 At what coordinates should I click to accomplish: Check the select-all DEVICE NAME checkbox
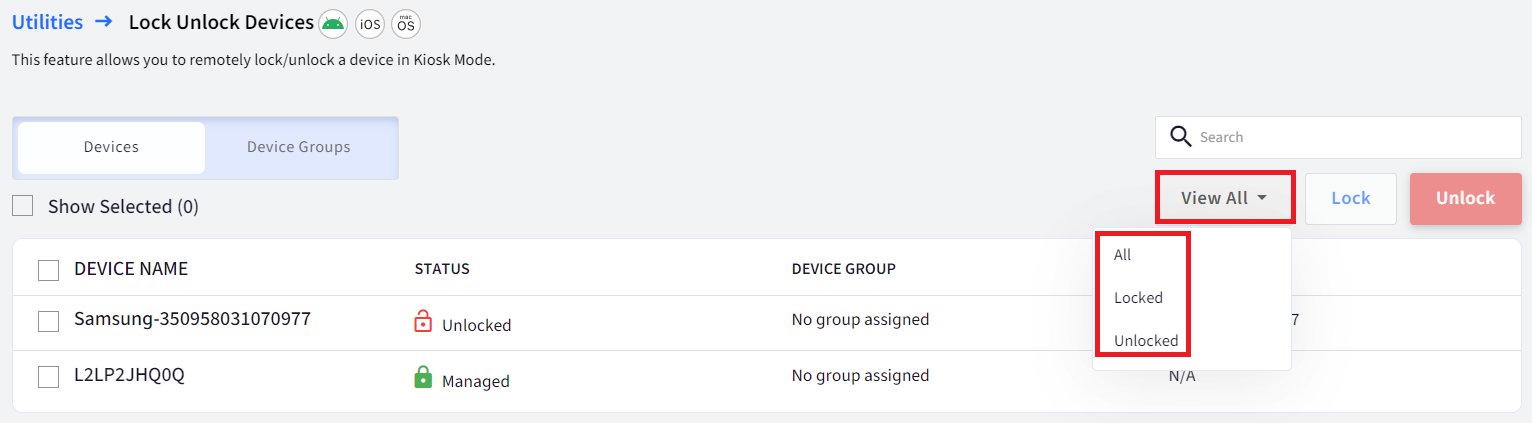pyautogui.click(x=48, y=269)
